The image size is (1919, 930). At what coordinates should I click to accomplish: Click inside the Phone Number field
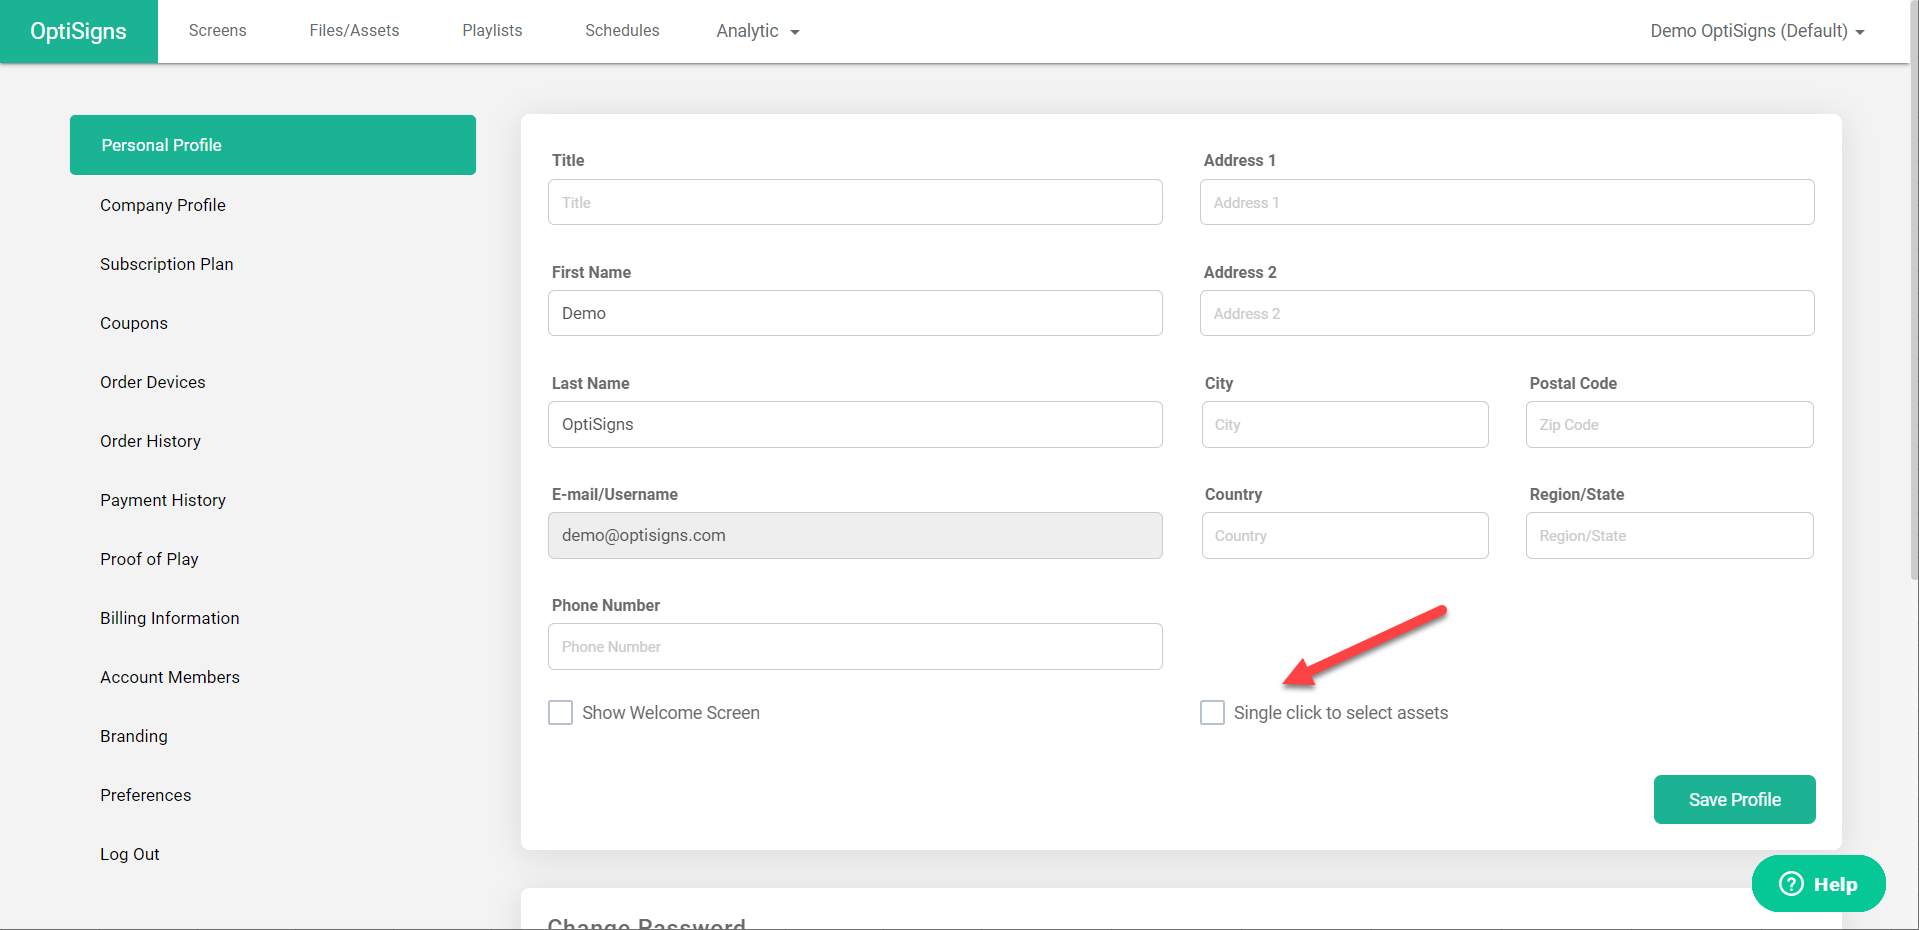[x=854, y=646]
